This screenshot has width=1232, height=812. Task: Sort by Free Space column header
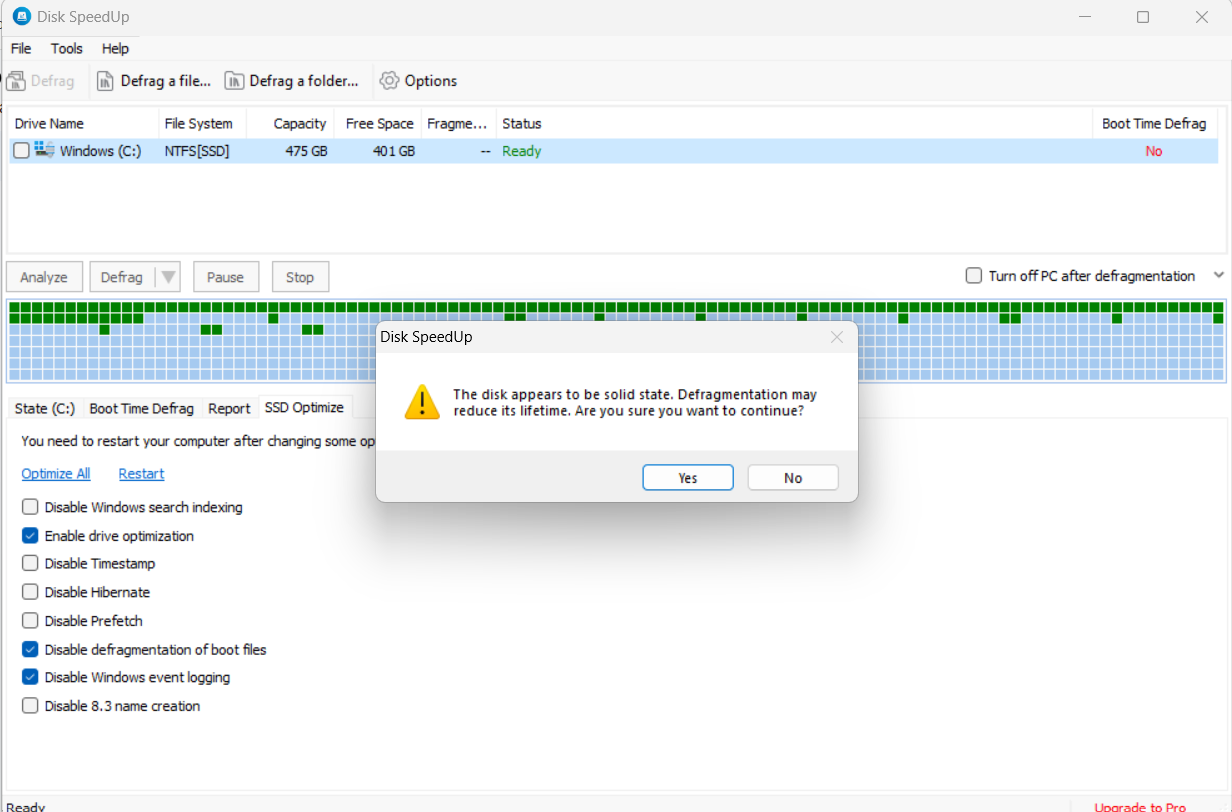pos(379,124)
